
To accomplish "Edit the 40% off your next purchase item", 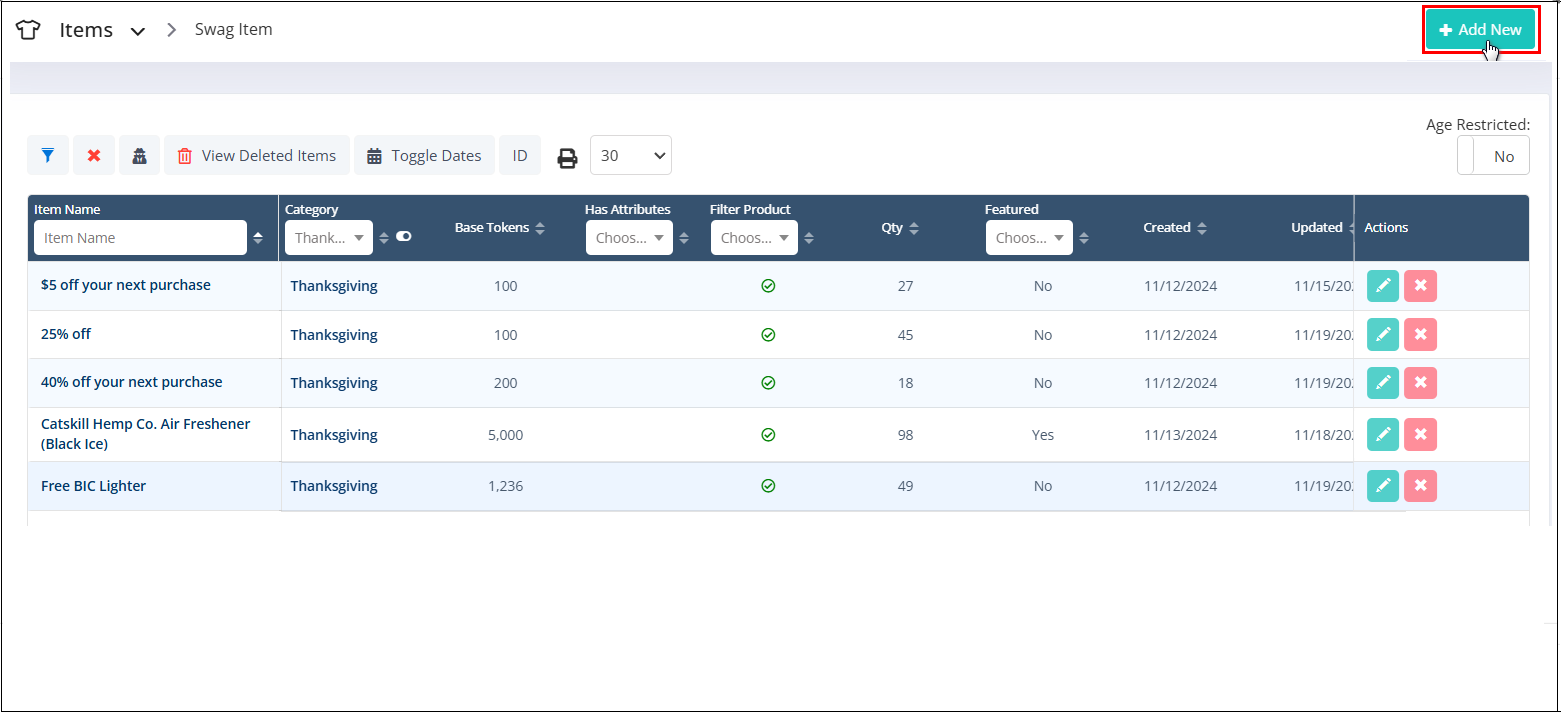I will [1383, 383].
